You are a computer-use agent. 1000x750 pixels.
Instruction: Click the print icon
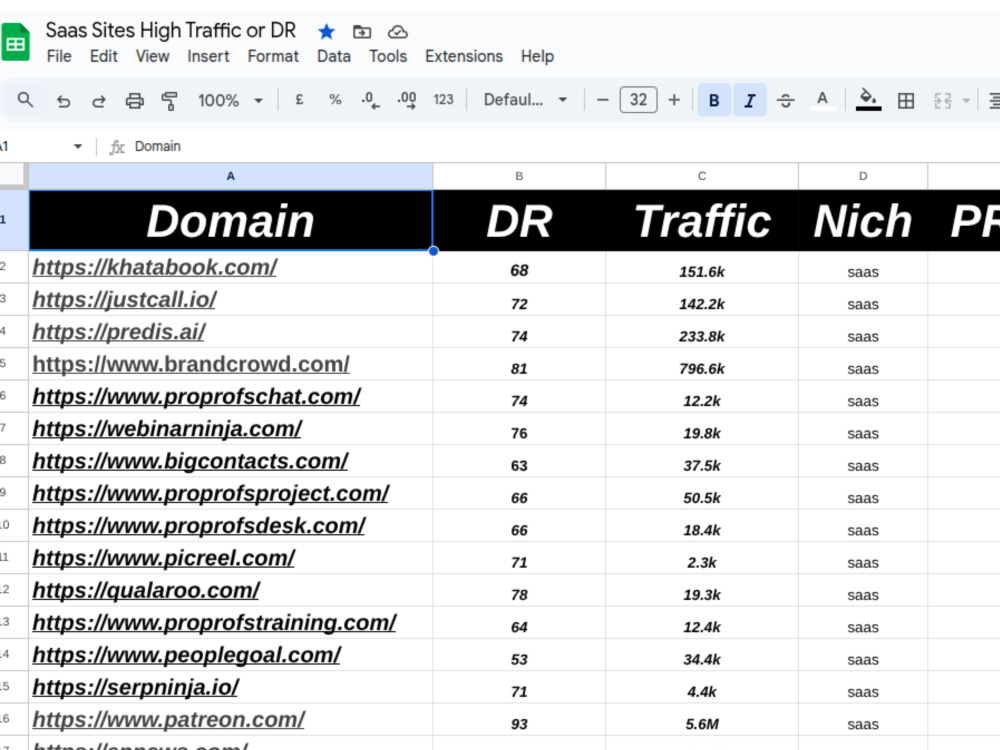(x=134, y=100)
